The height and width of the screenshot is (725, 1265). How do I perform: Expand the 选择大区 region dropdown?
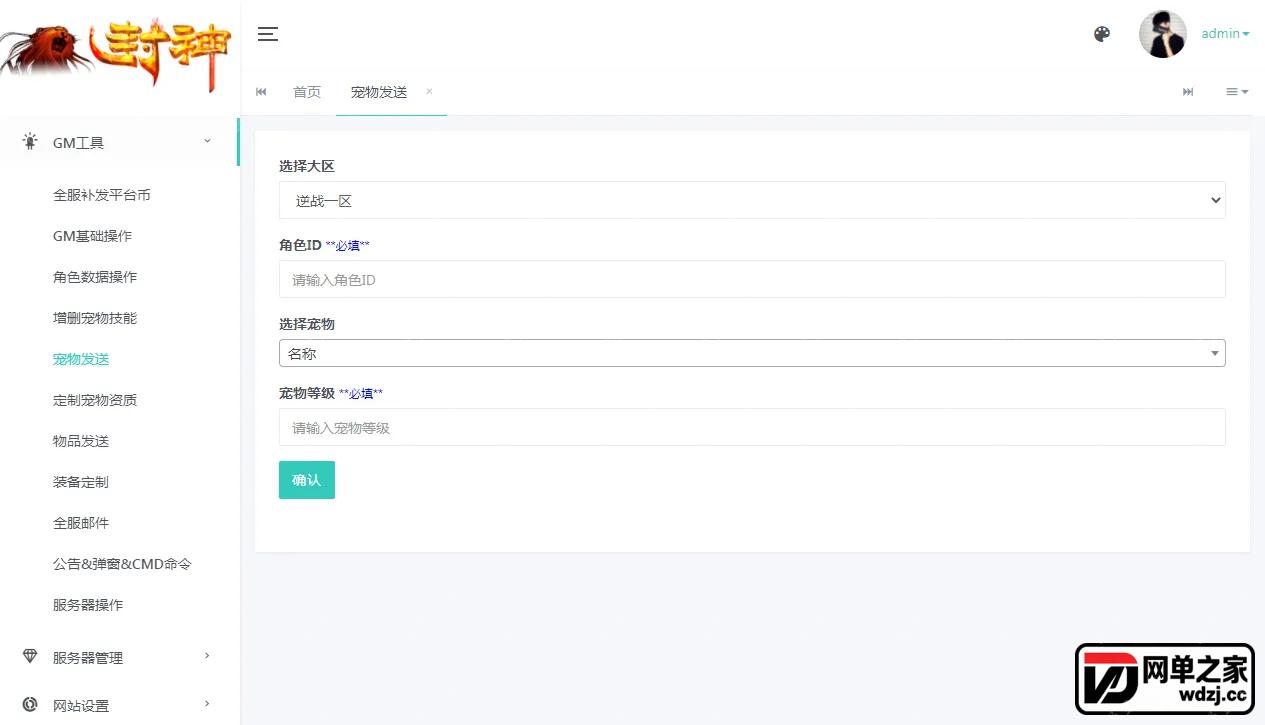click(x=752, y=200)
